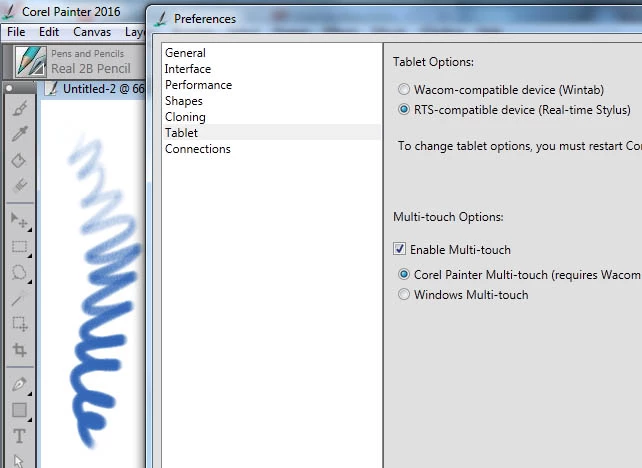Open the Edit menu
The width and height of the screenshot is (642, 468).
coord(49,32)
